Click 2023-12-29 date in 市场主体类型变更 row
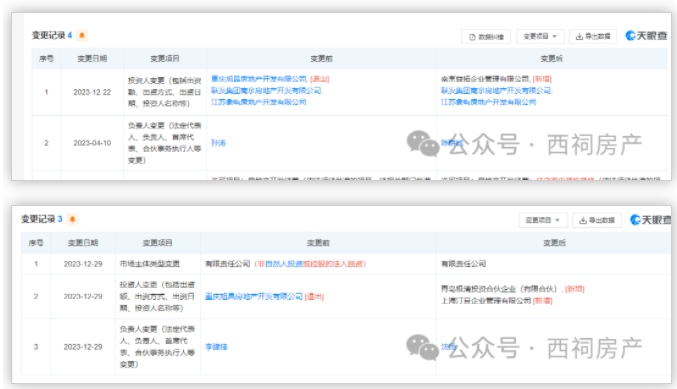 click(x=83, y=264)
